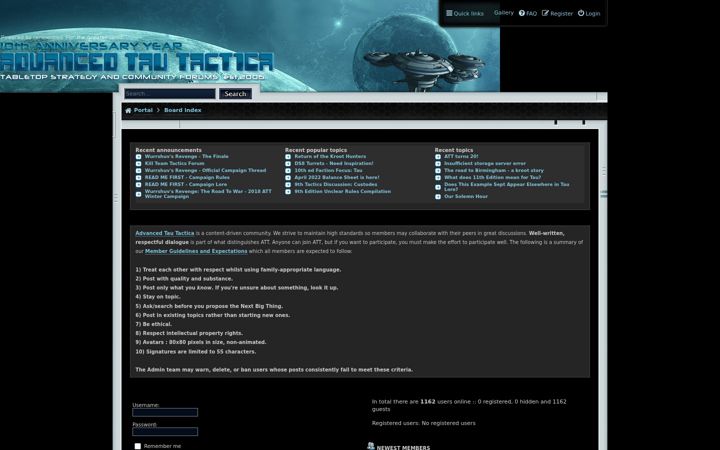Click icon beside 9th Edition Unclear Rules Compilation
The image size is (720, 450).
pyautogui.click(x=288, y=191)
